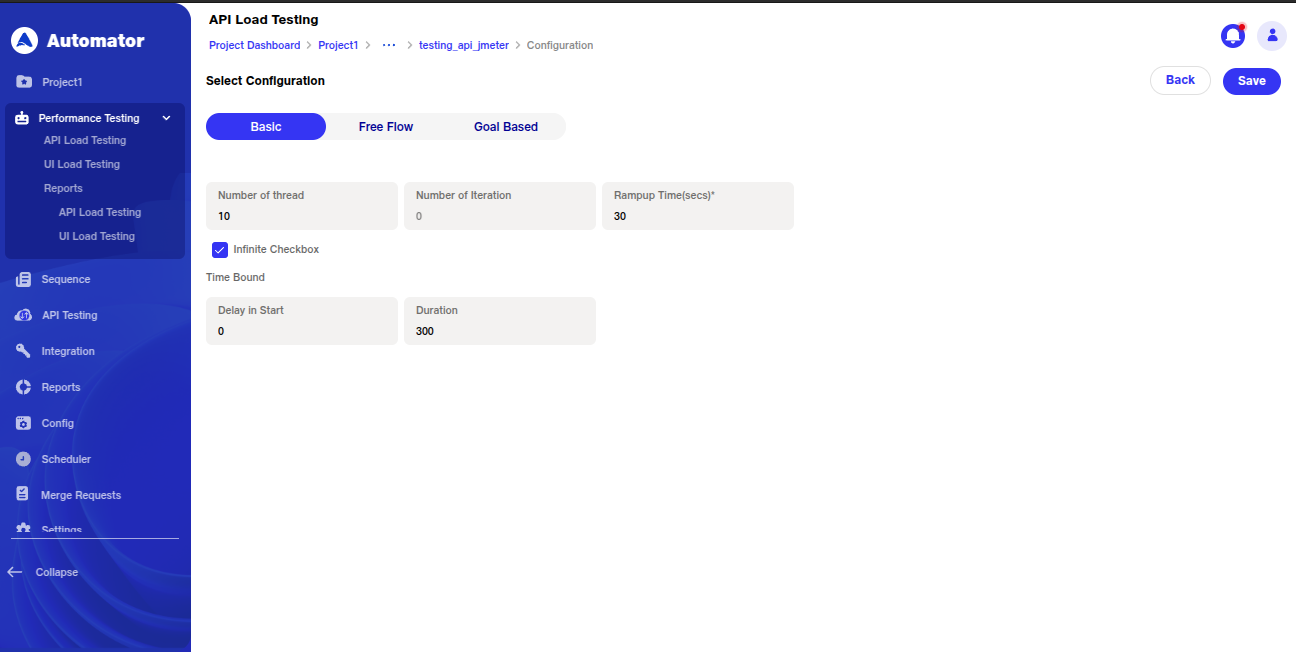
Task: Click the Rampup Time(secs) field
Action: pyautogui.click(x=698, y=206)
